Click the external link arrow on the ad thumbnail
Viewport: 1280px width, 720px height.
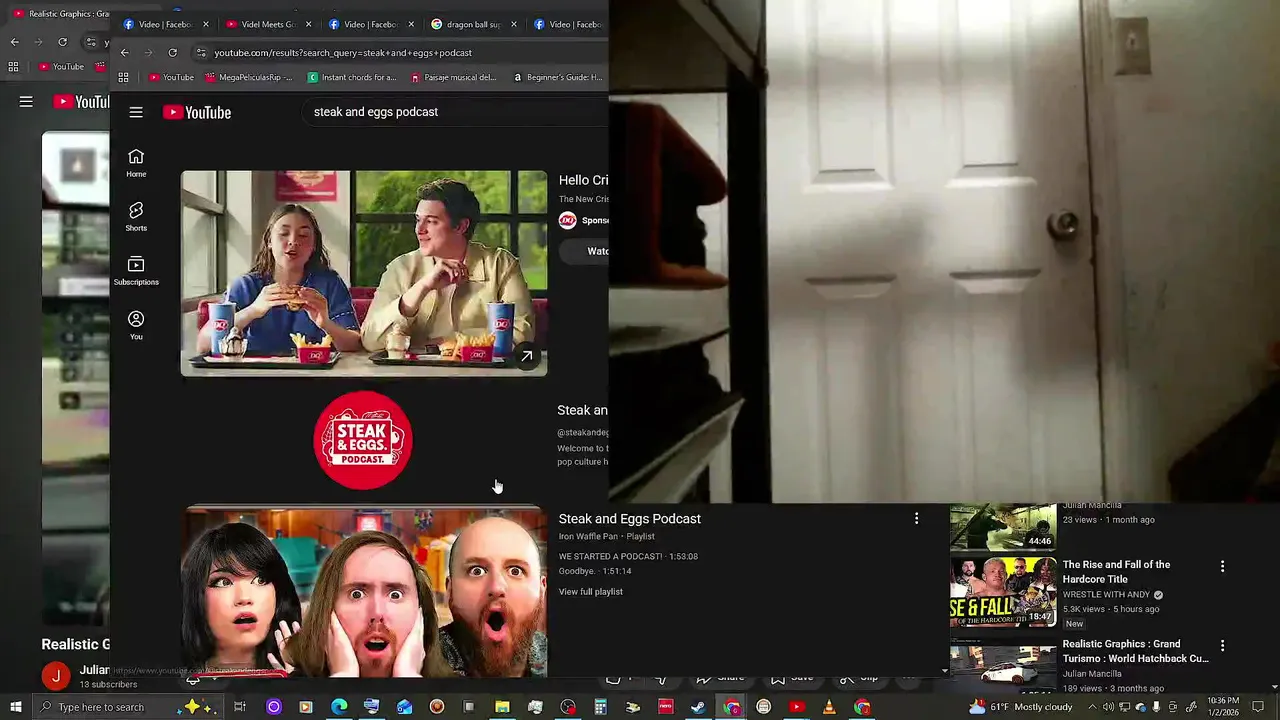[526, 356]
